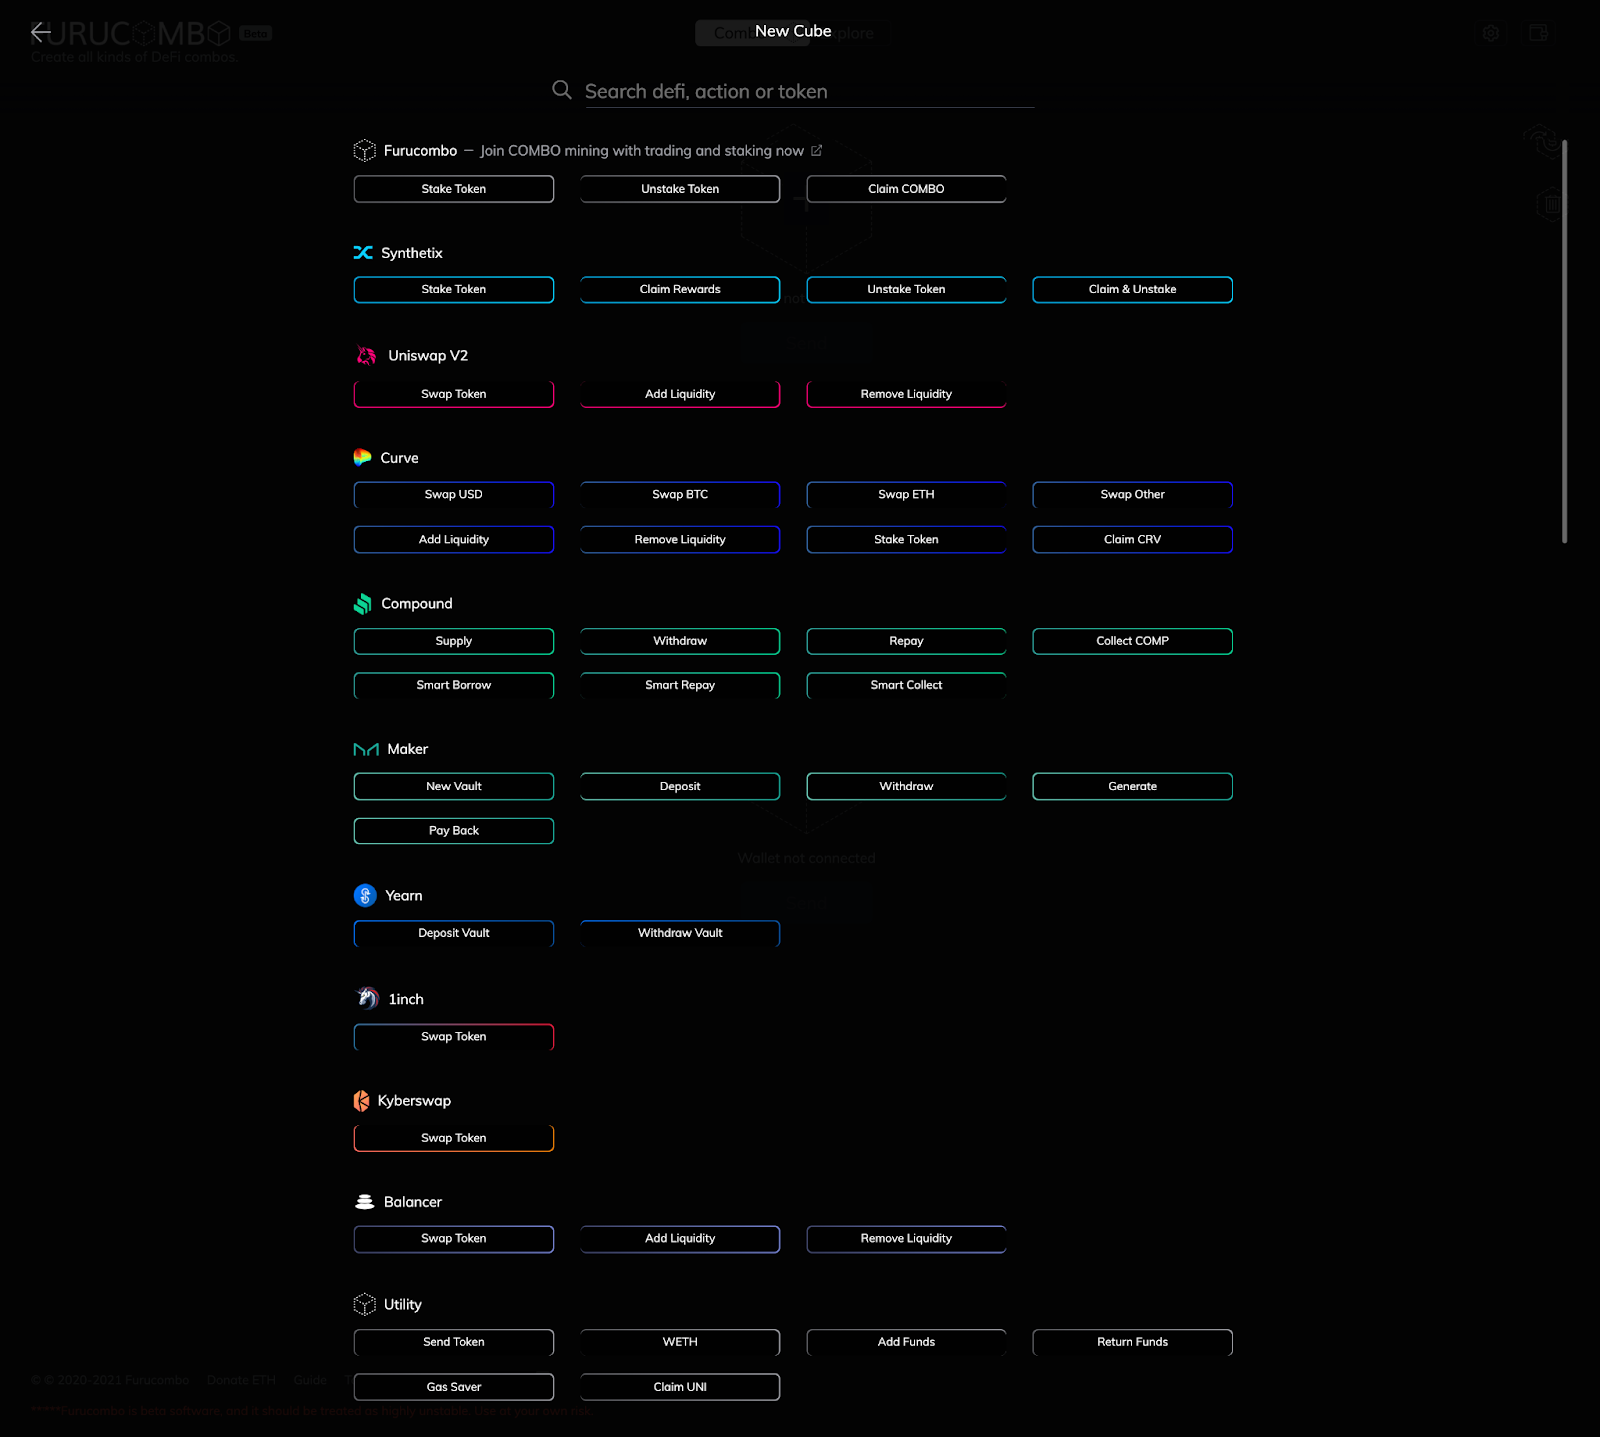Image resolution: width=1600 pixels, height=1437 pixels.
Task: Open the external link icon beside COMBO mining
Action: (816, 151)
